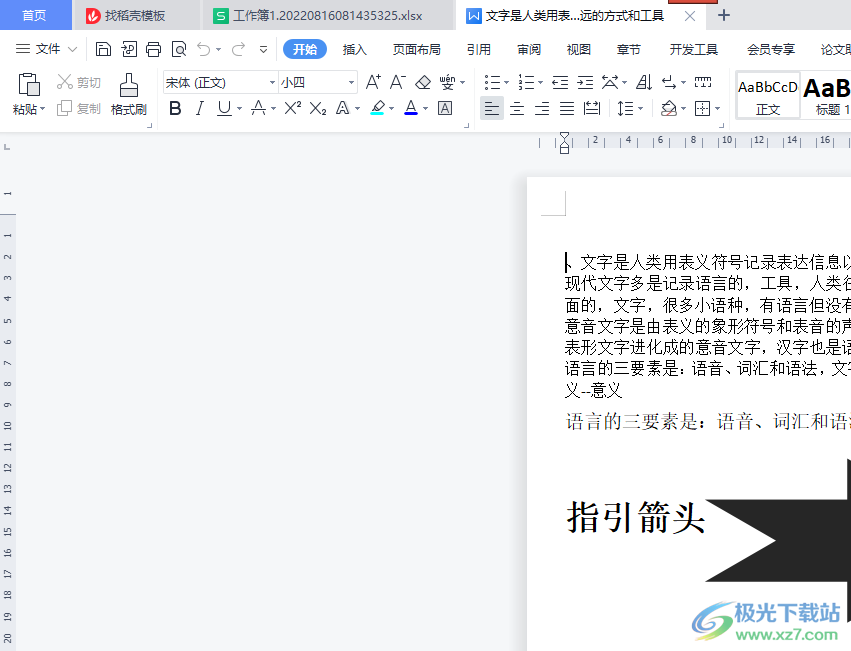This screenshot has width=851, height=651.
Task: Clear formatting with the eraser icon
Action: click(423, 83)
